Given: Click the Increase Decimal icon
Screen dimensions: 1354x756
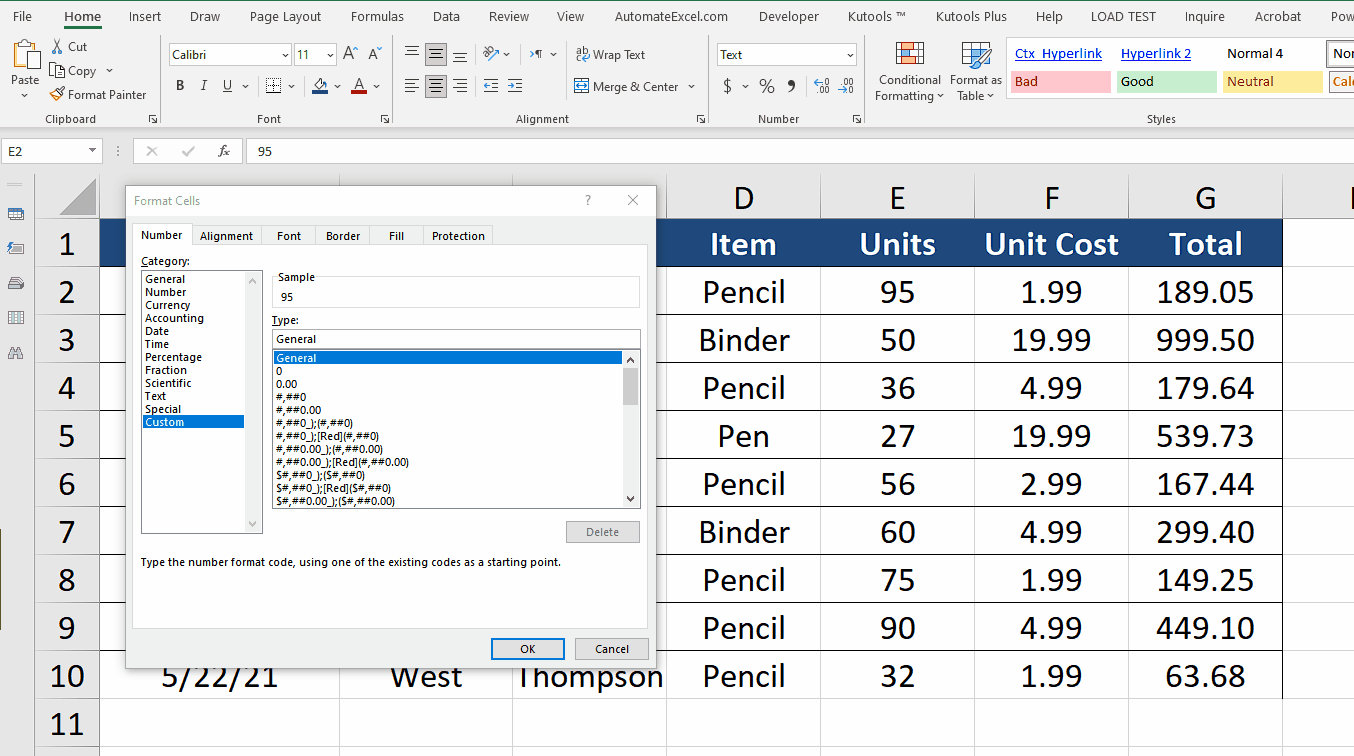Looking at the screenshot, I should pos(821,86).
